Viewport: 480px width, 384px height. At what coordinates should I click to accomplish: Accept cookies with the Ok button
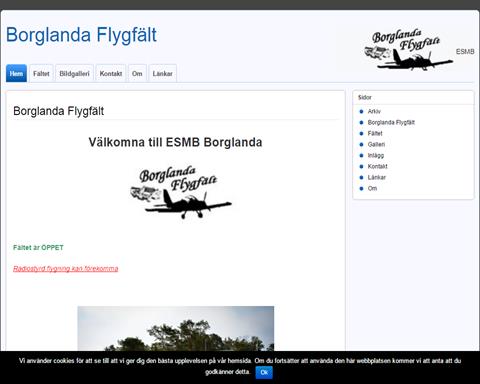point(264,372)
